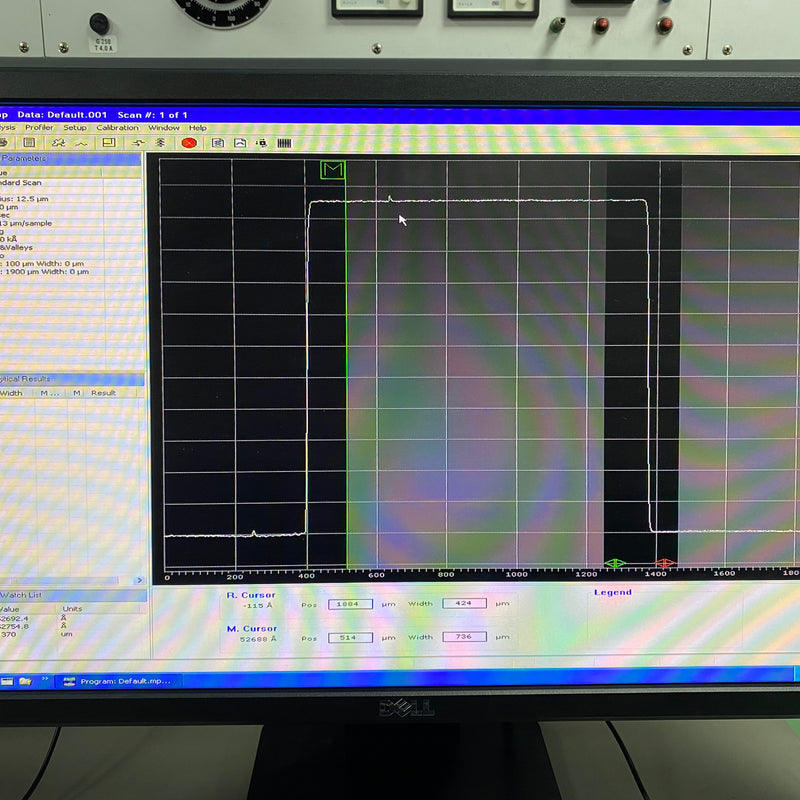The width and height of the screenshot is (800, 800).
Task: Click the '12.5 µm' radius parameter row
Action: coord(24,199)
